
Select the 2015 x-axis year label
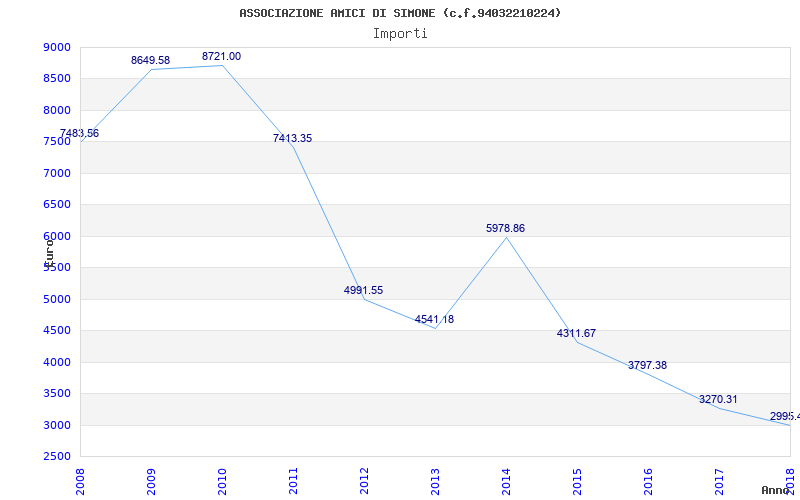tap(577, 481)
